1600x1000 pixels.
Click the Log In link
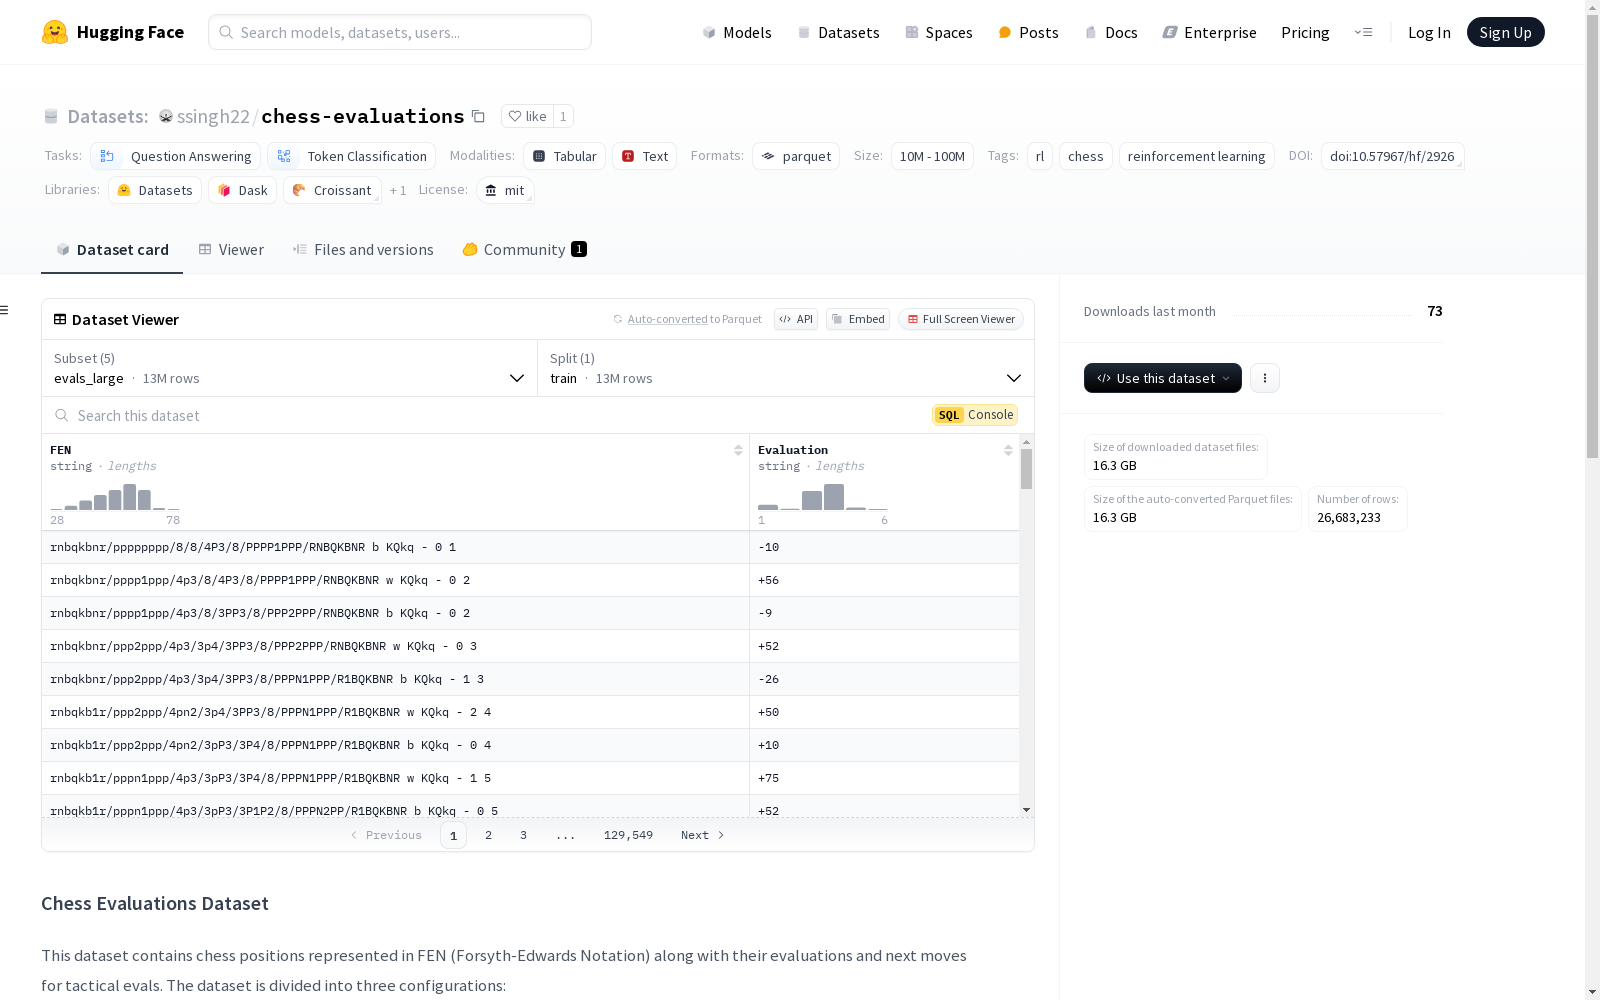1429,32
